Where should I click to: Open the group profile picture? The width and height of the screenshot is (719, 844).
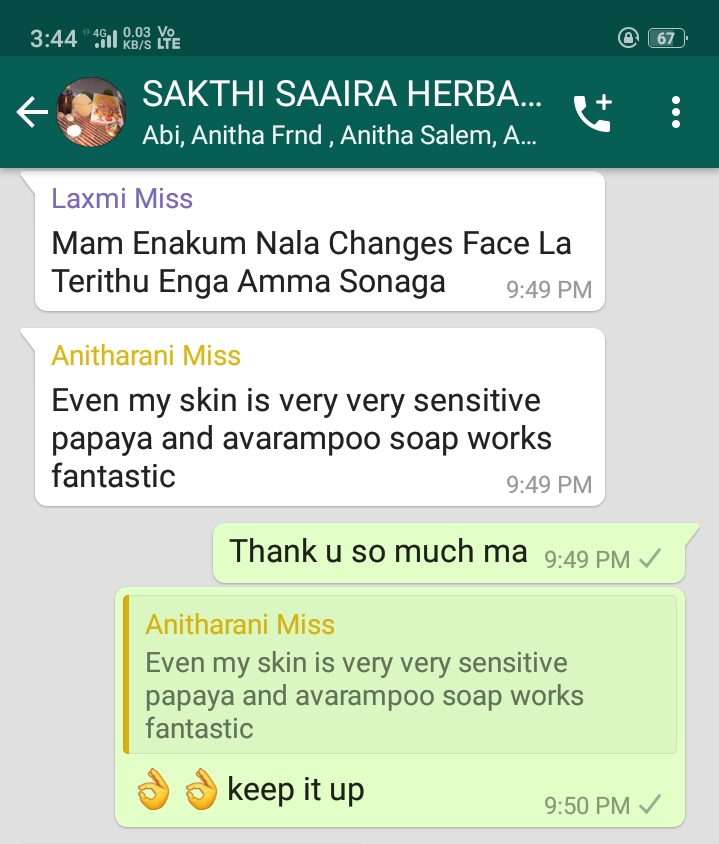click(91, 112)
